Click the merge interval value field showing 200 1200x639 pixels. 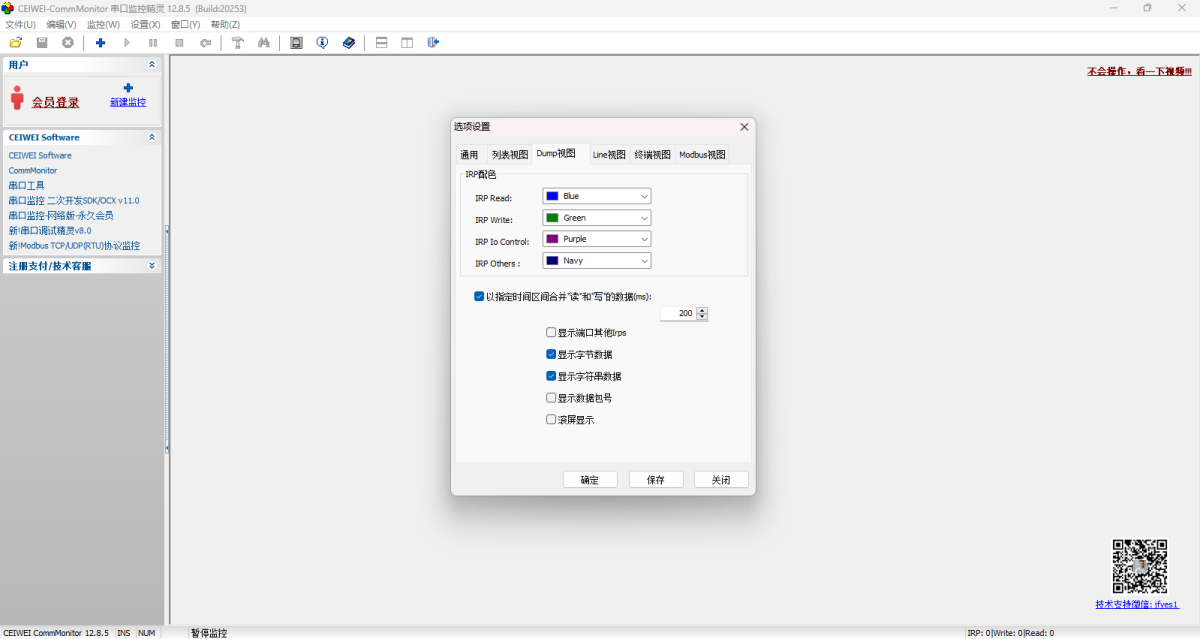click(x=678, y=313)
